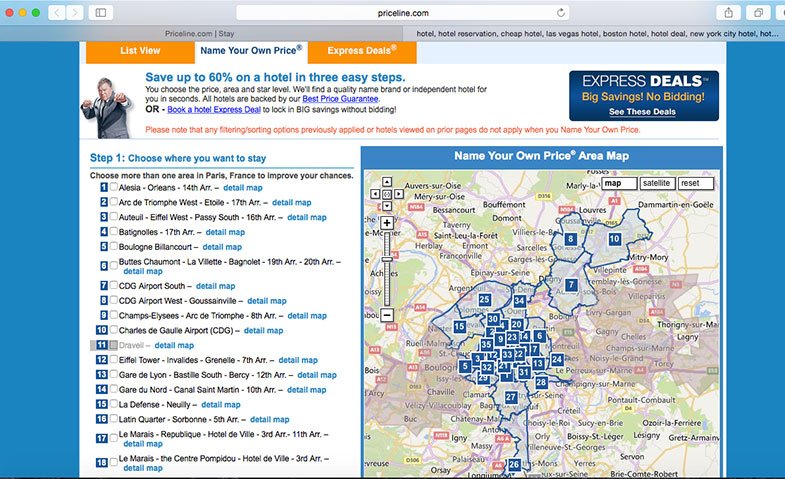The image size is (785, 479).
Task: Check the Champs-Elysees - Arc de Triomphe box
Action: tap(114, 315)
